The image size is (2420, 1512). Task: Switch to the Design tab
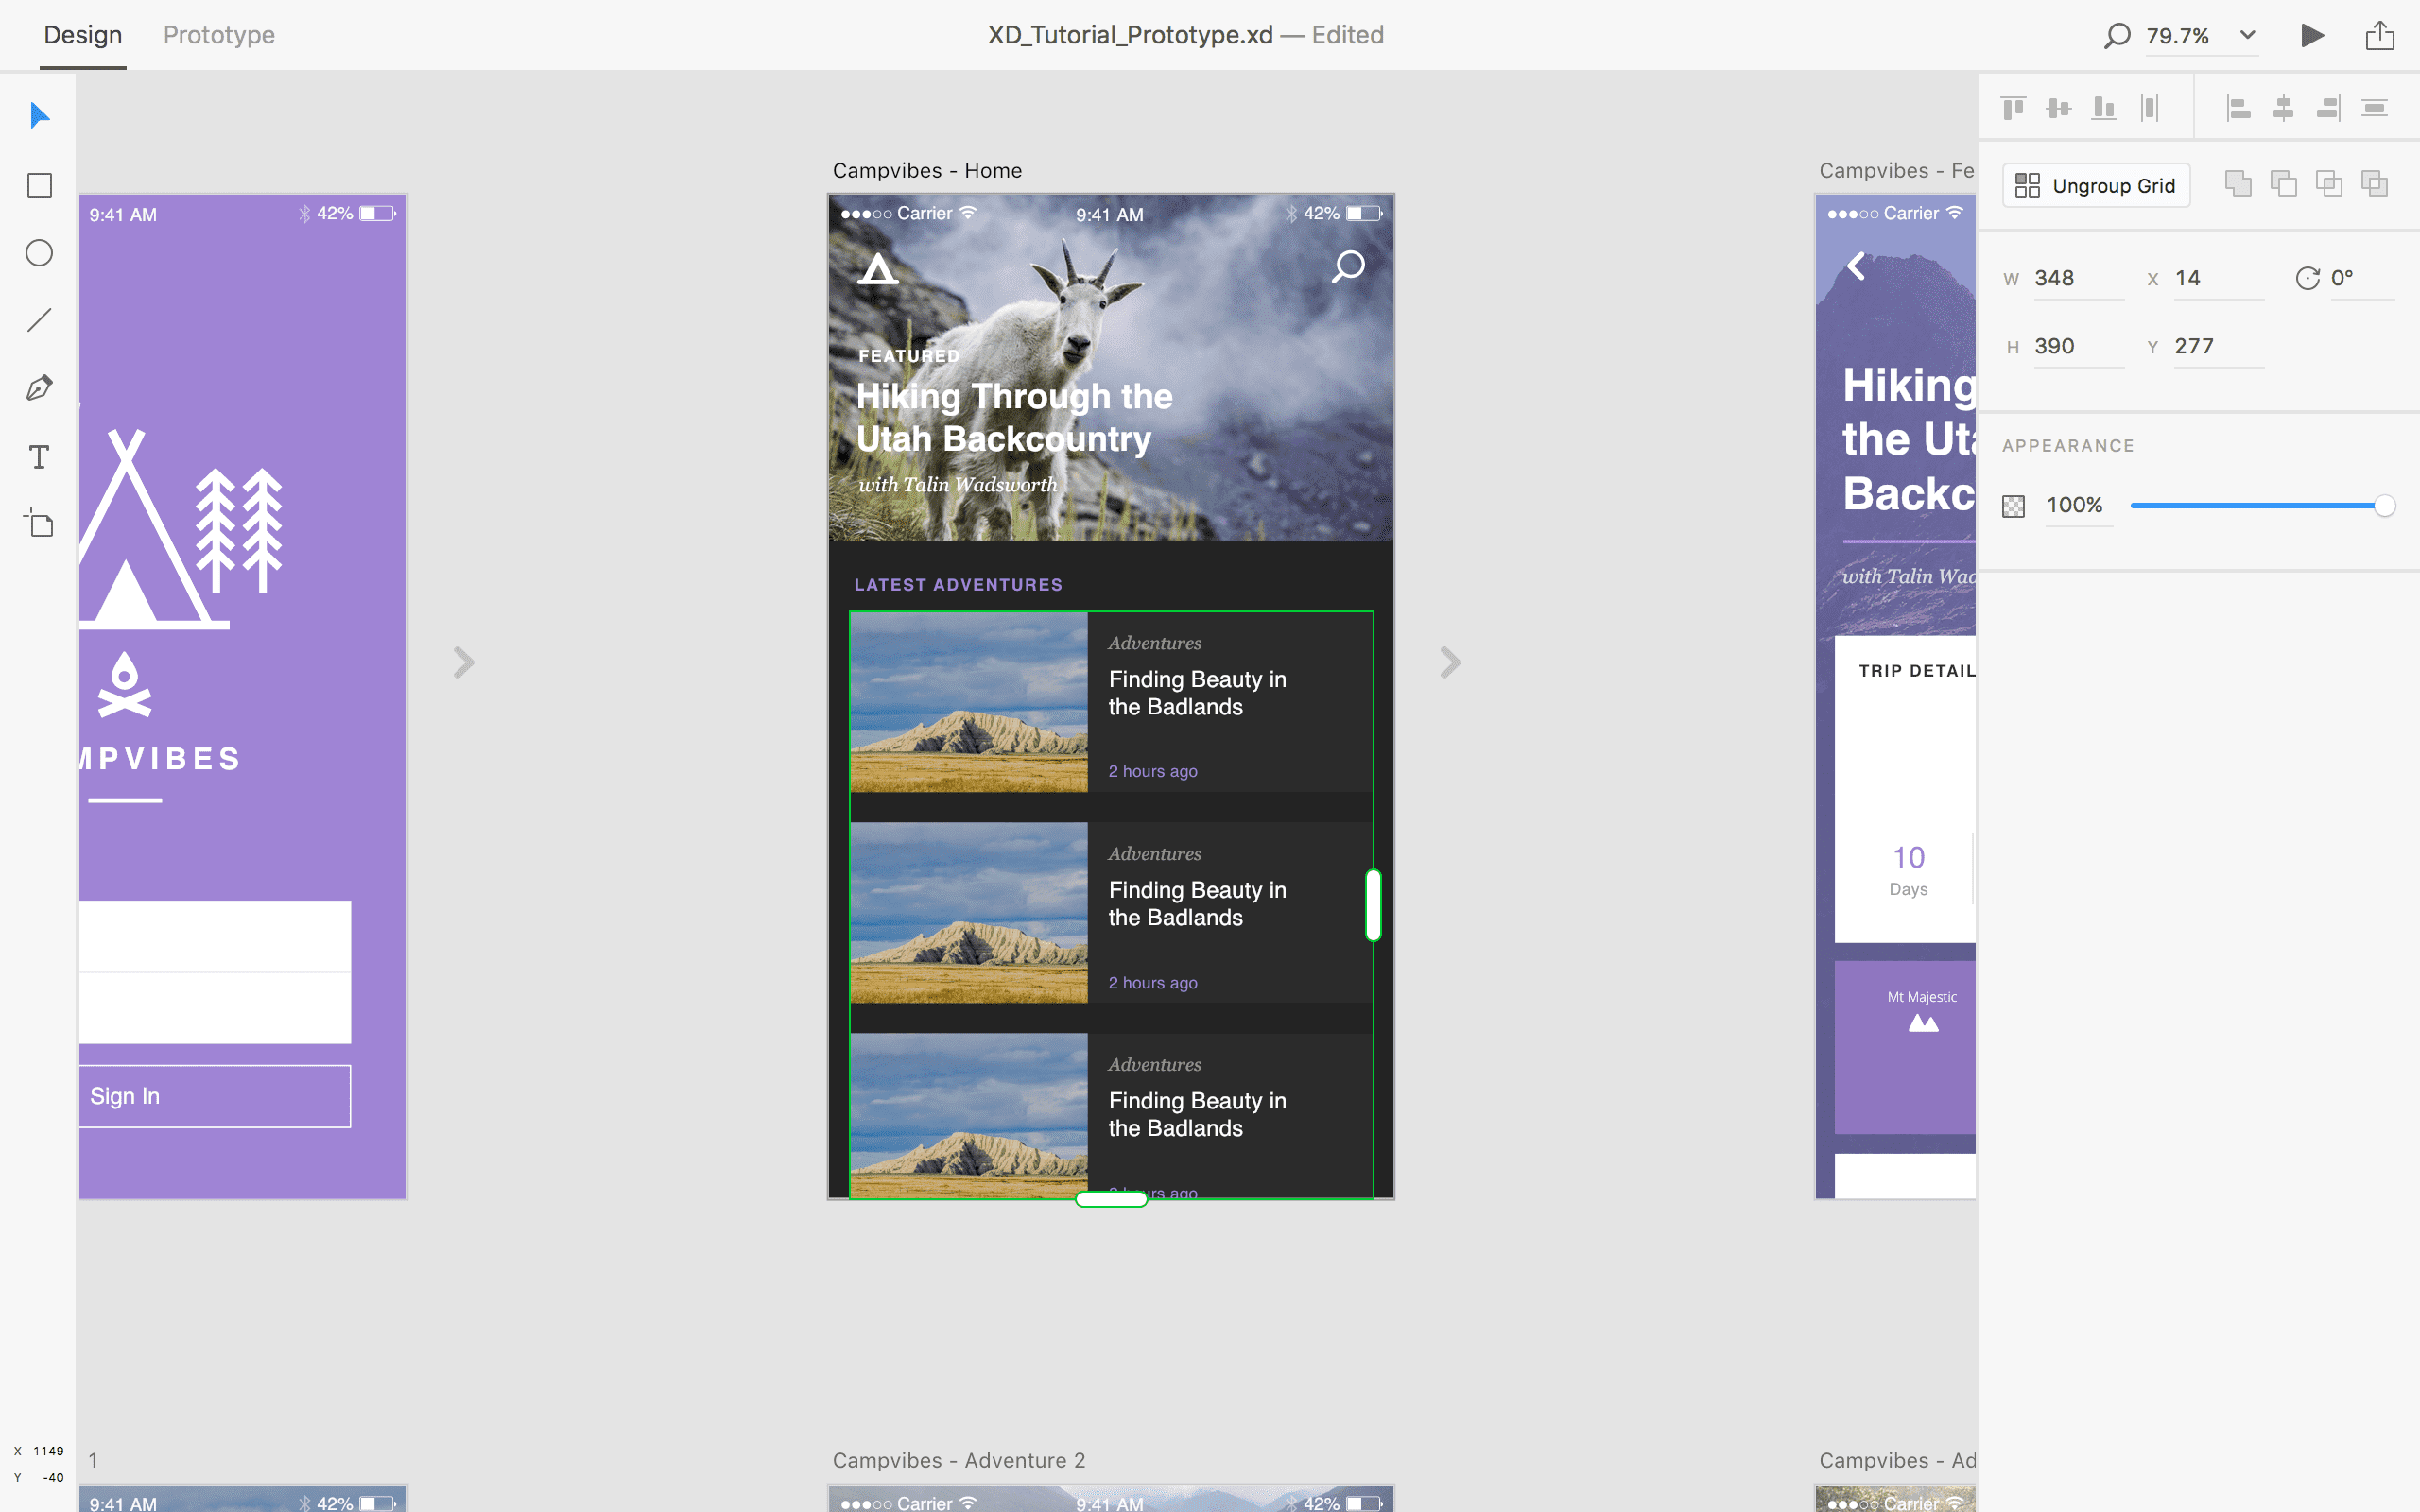(x=83, y=35)
